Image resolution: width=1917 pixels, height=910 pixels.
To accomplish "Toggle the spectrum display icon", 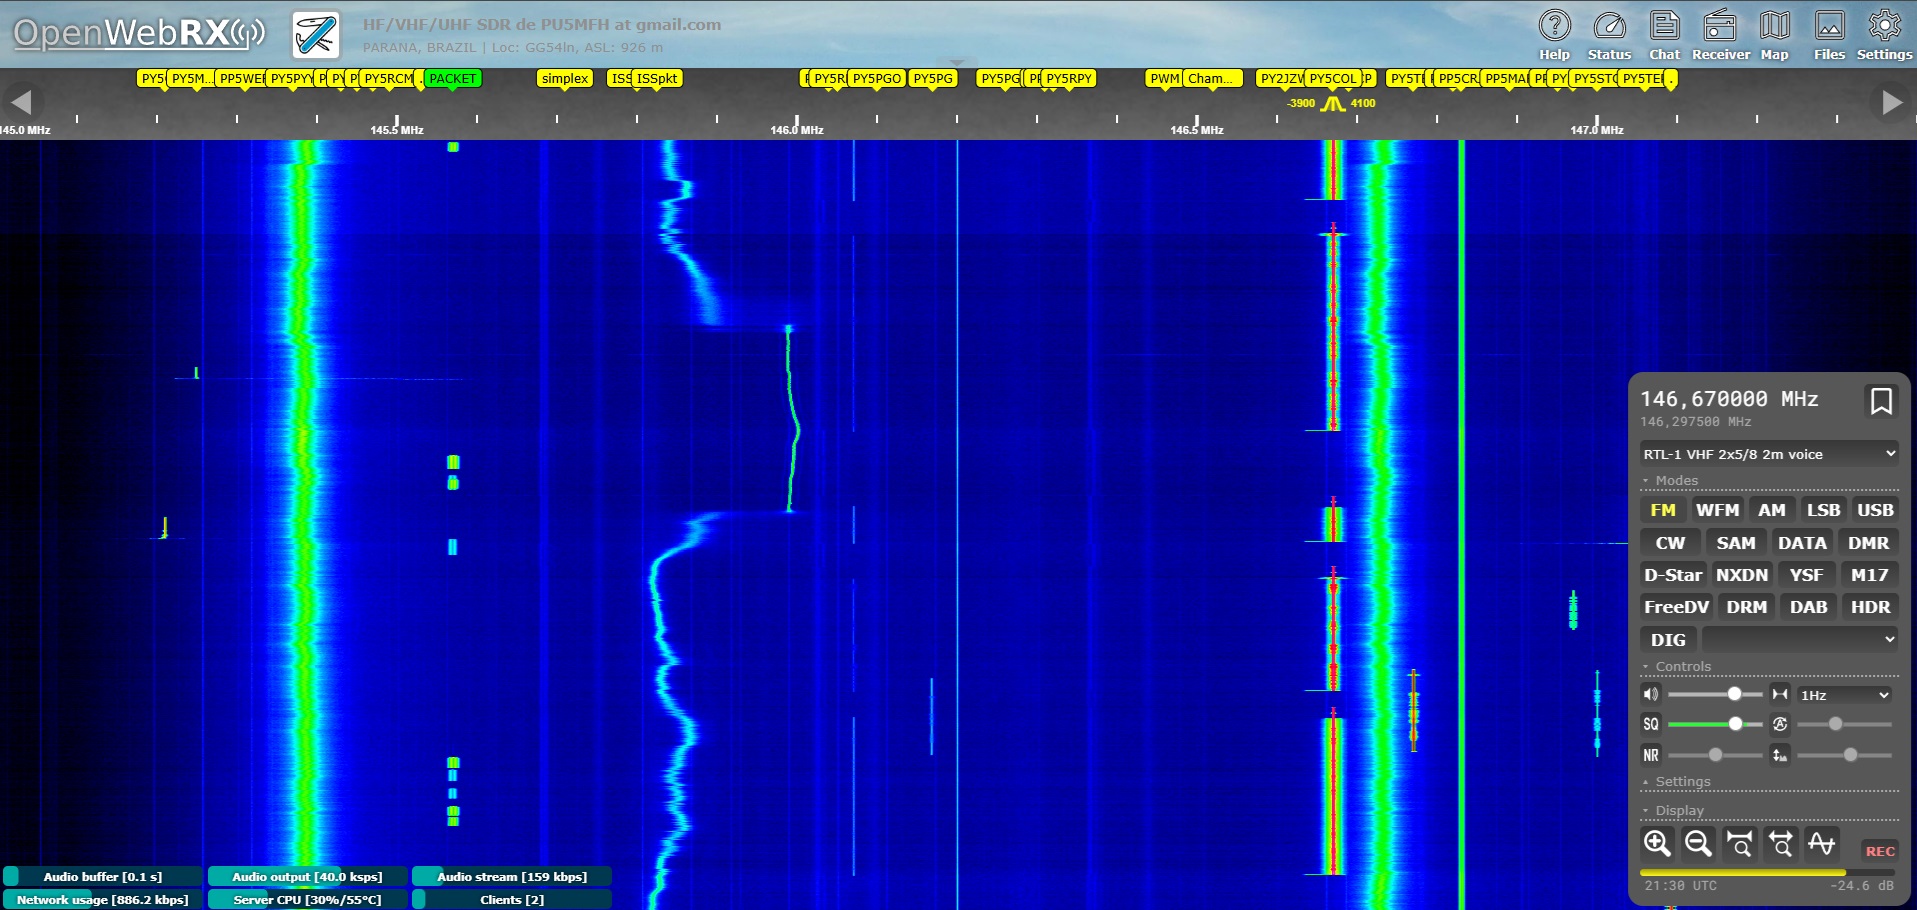I will [1821, 844].
